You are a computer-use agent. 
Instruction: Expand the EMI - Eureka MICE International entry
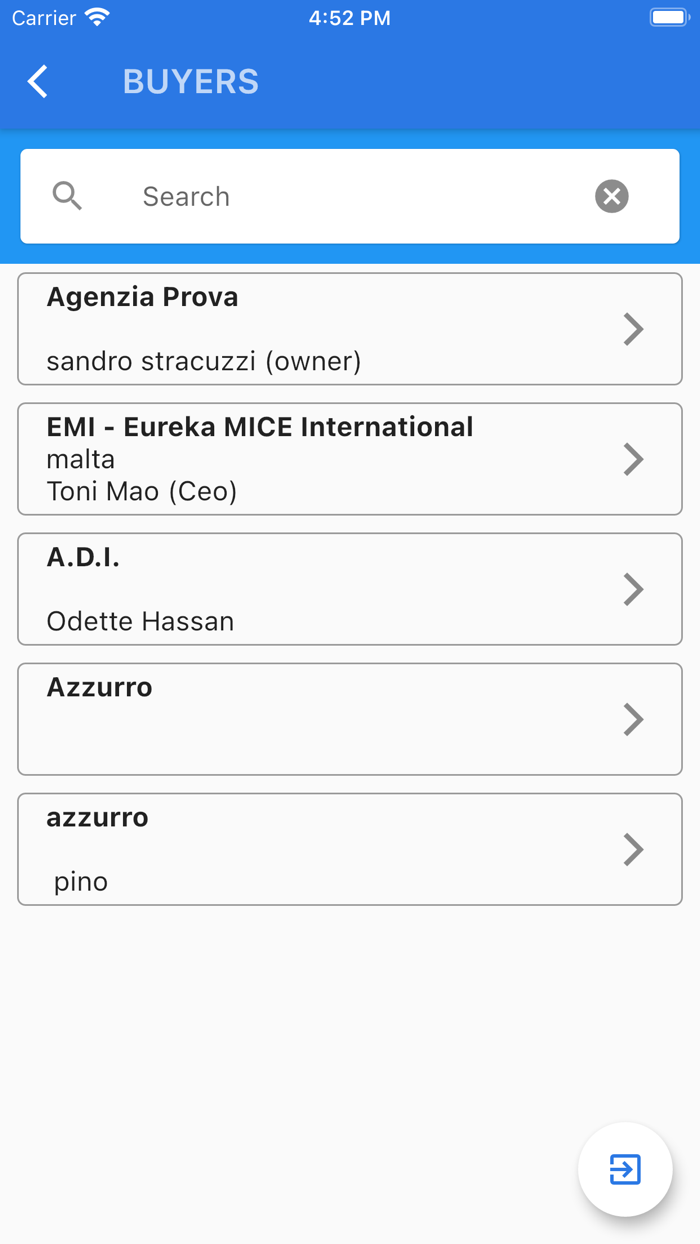click(633, 459)
